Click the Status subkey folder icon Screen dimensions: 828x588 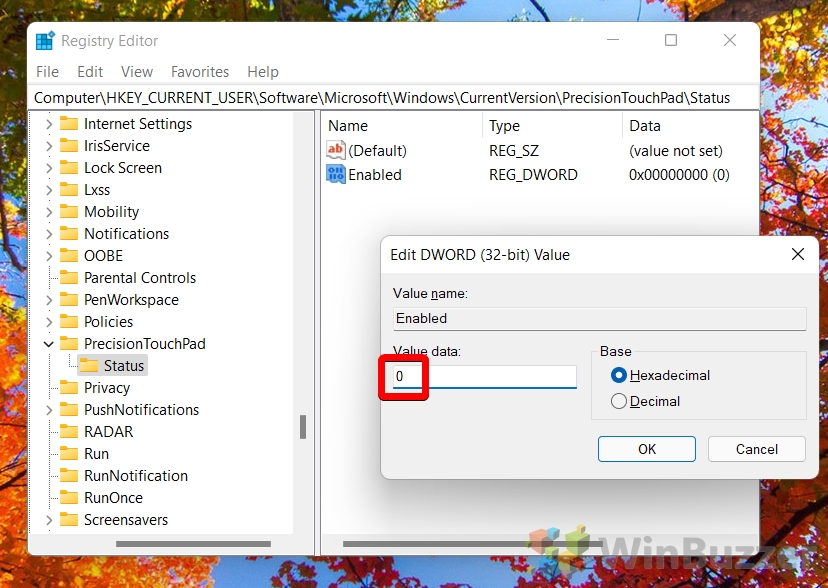[x=89, y=366]
